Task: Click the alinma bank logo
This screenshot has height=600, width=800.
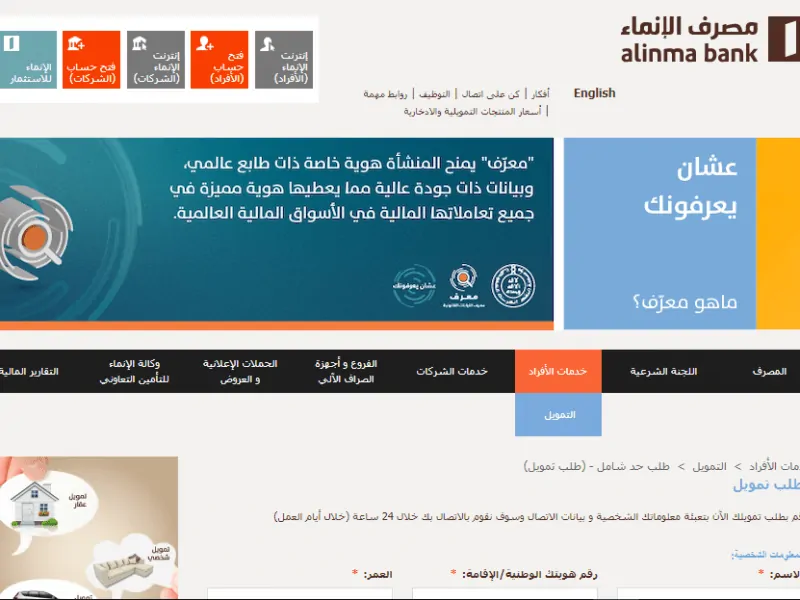Action: pyautogui.click(x=709, y=39)
